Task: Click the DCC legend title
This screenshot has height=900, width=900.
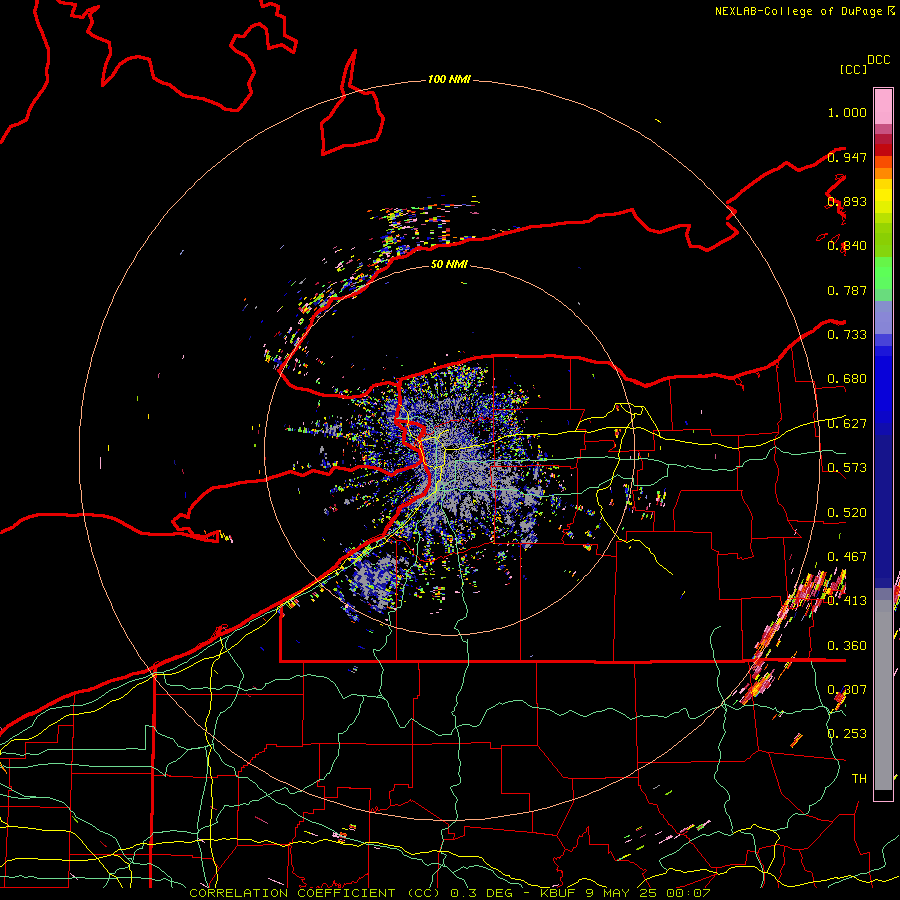Action: point(879,60)
